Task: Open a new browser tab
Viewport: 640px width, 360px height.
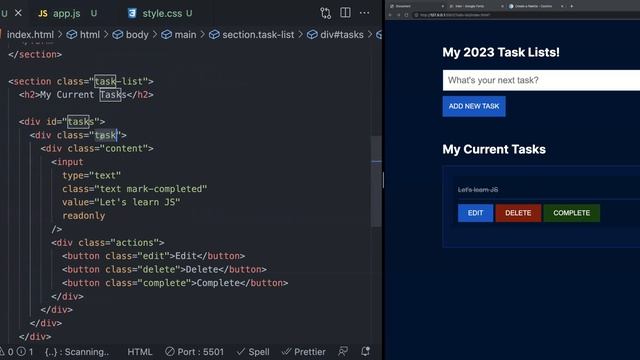Action: 571,6
